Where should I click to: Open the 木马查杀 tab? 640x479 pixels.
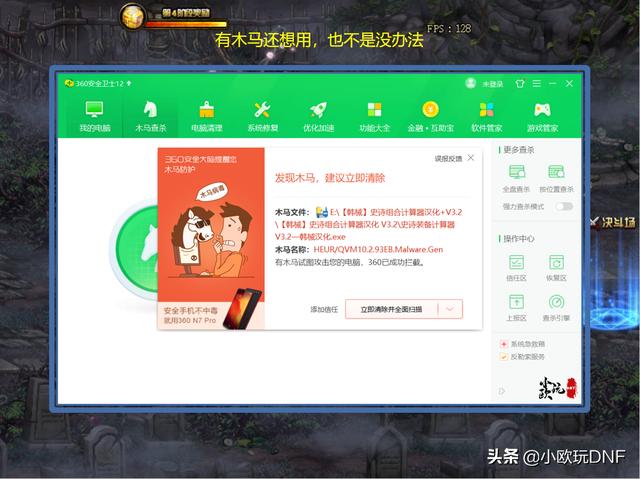[151, 116]
